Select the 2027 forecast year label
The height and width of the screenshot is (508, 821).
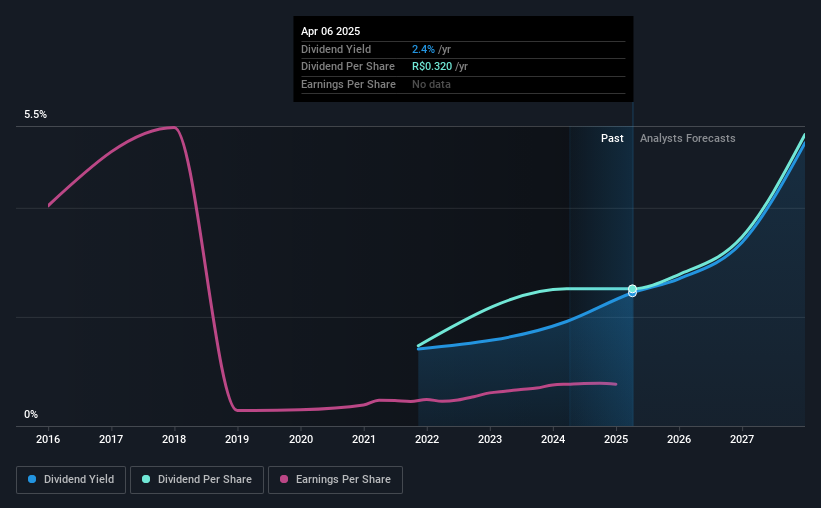tap(742, 439)
